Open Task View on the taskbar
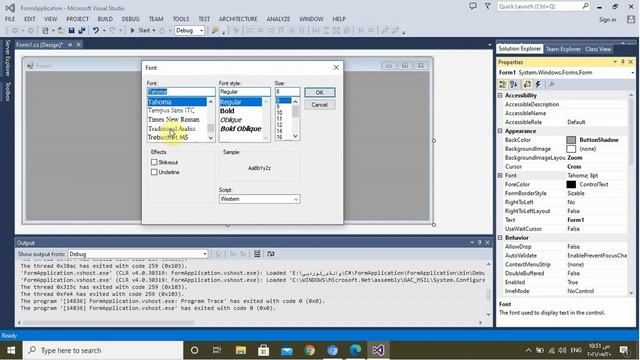Screen dimensions: 640x360 (217, 350)
